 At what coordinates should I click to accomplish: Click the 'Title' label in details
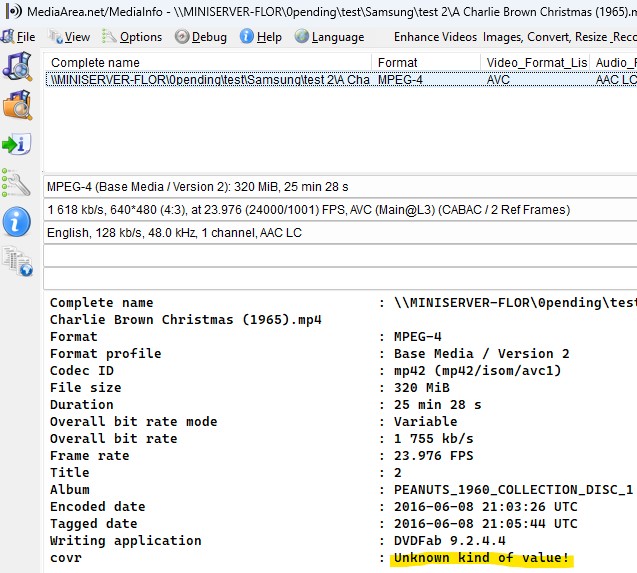(x=69, y=473)
